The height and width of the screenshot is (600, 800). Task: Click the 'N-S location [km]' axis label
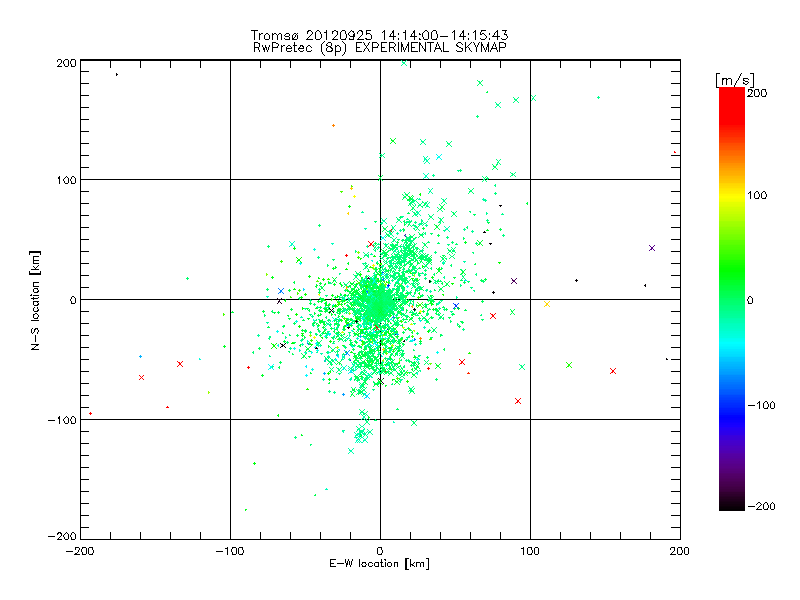click(35, 300)
